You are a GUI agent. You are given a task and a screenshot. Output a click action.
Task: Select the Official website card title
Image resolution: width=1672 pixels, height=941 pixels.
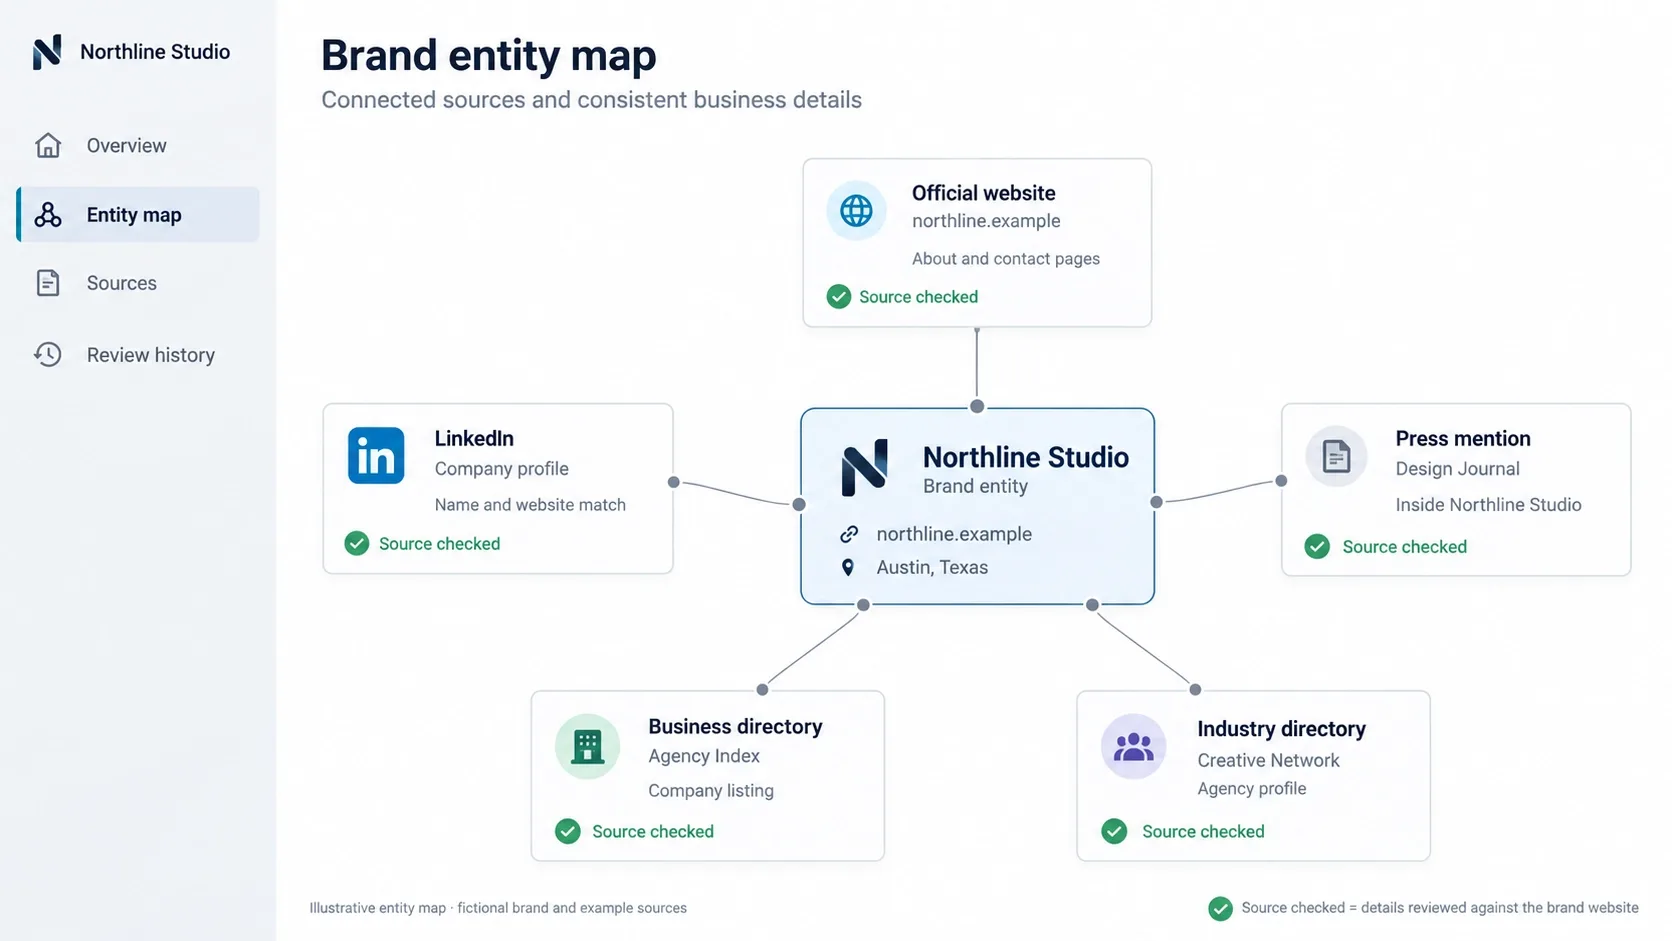[984, 193]
